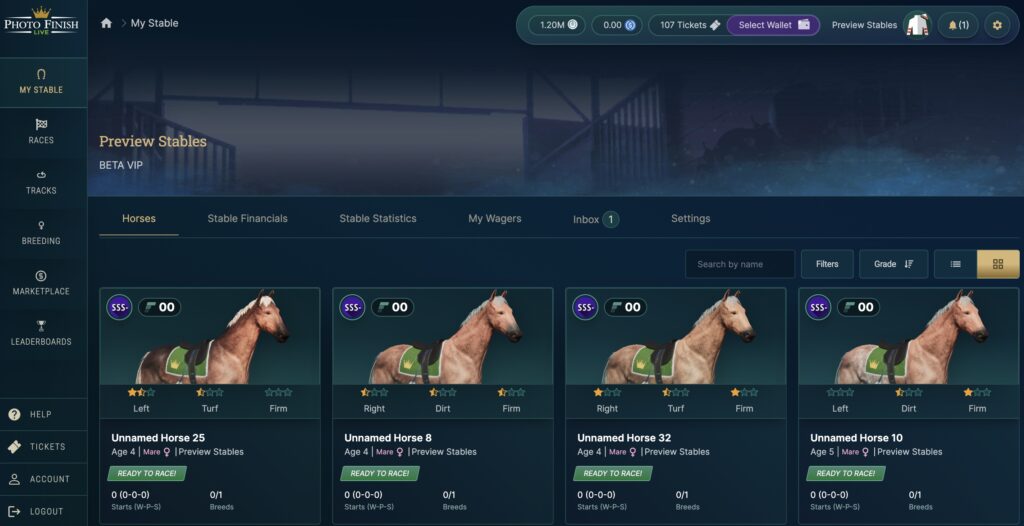
Task: Switch to grid view layout
Action: point(998,264)
